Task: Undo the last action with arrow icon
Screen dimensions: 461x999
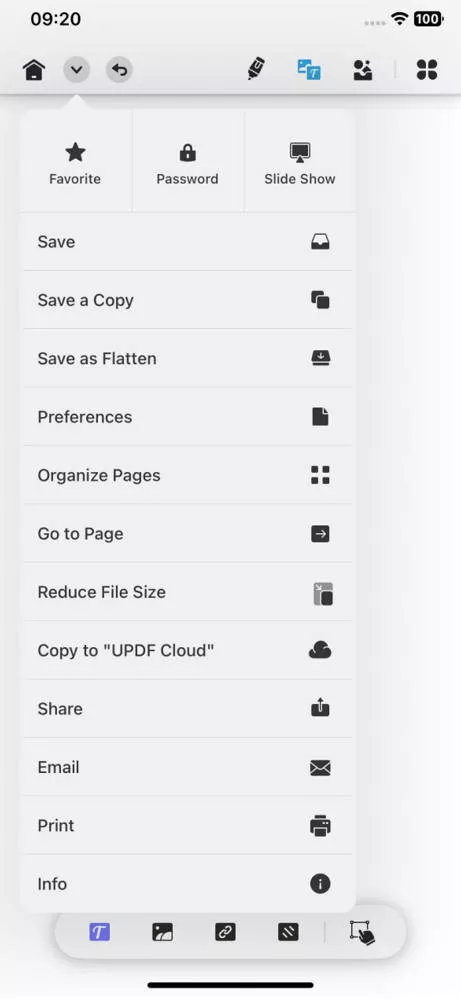Action: click(x=119, y=69)
